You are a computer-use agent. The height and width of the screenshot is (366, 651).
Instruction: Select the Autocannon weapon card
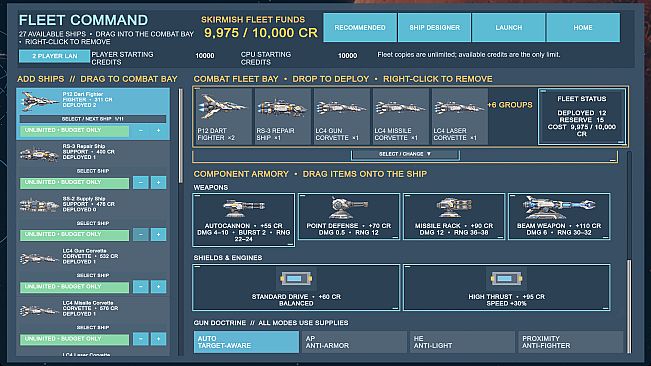(244, 220)
